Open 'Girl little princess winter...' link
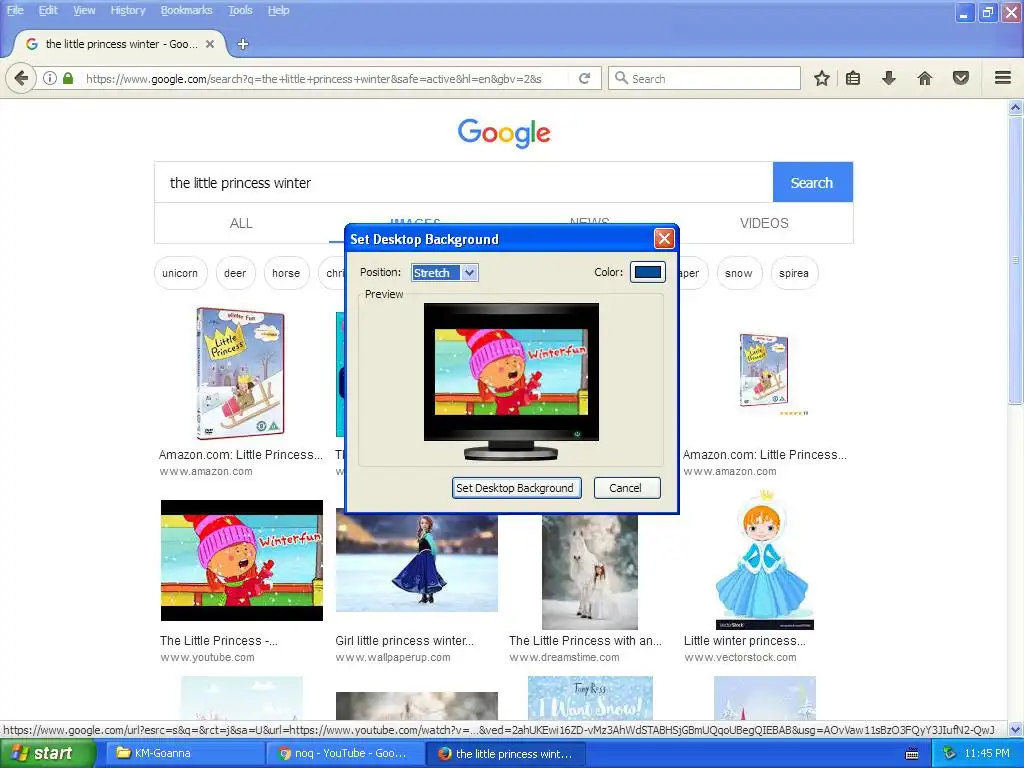This screenshot has height=768, width=1024. (x=405, y=641)
